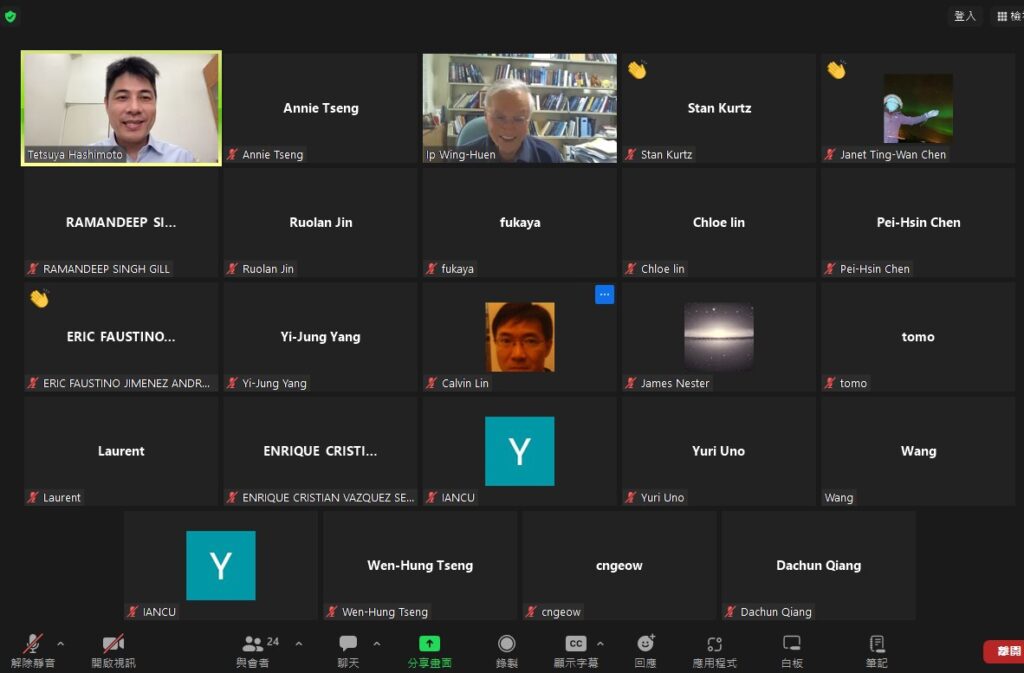The height and width of the screenshot is (673, 1024).
Task: Click the RAMANDEEP SI... tile title
Action: pos(121,223)
